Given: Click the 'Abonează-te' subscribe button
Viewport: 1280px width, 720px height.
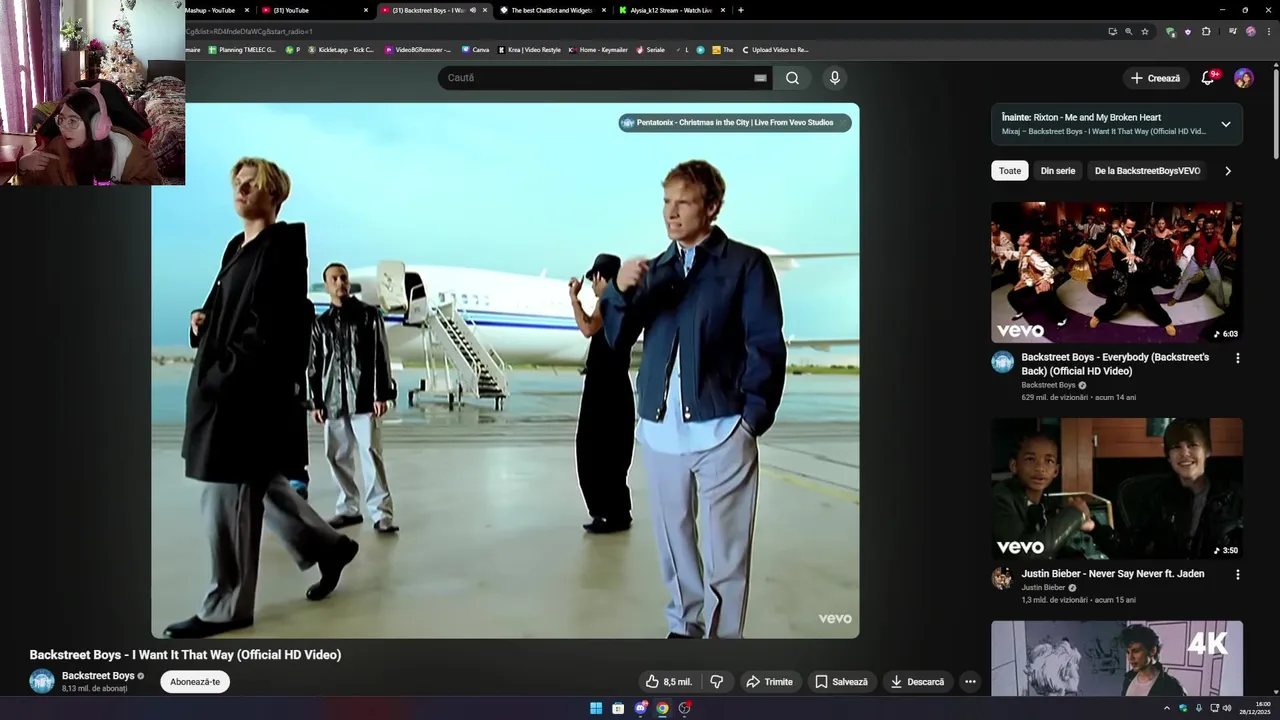Looking at the screenshot, I should pos(195,682).
